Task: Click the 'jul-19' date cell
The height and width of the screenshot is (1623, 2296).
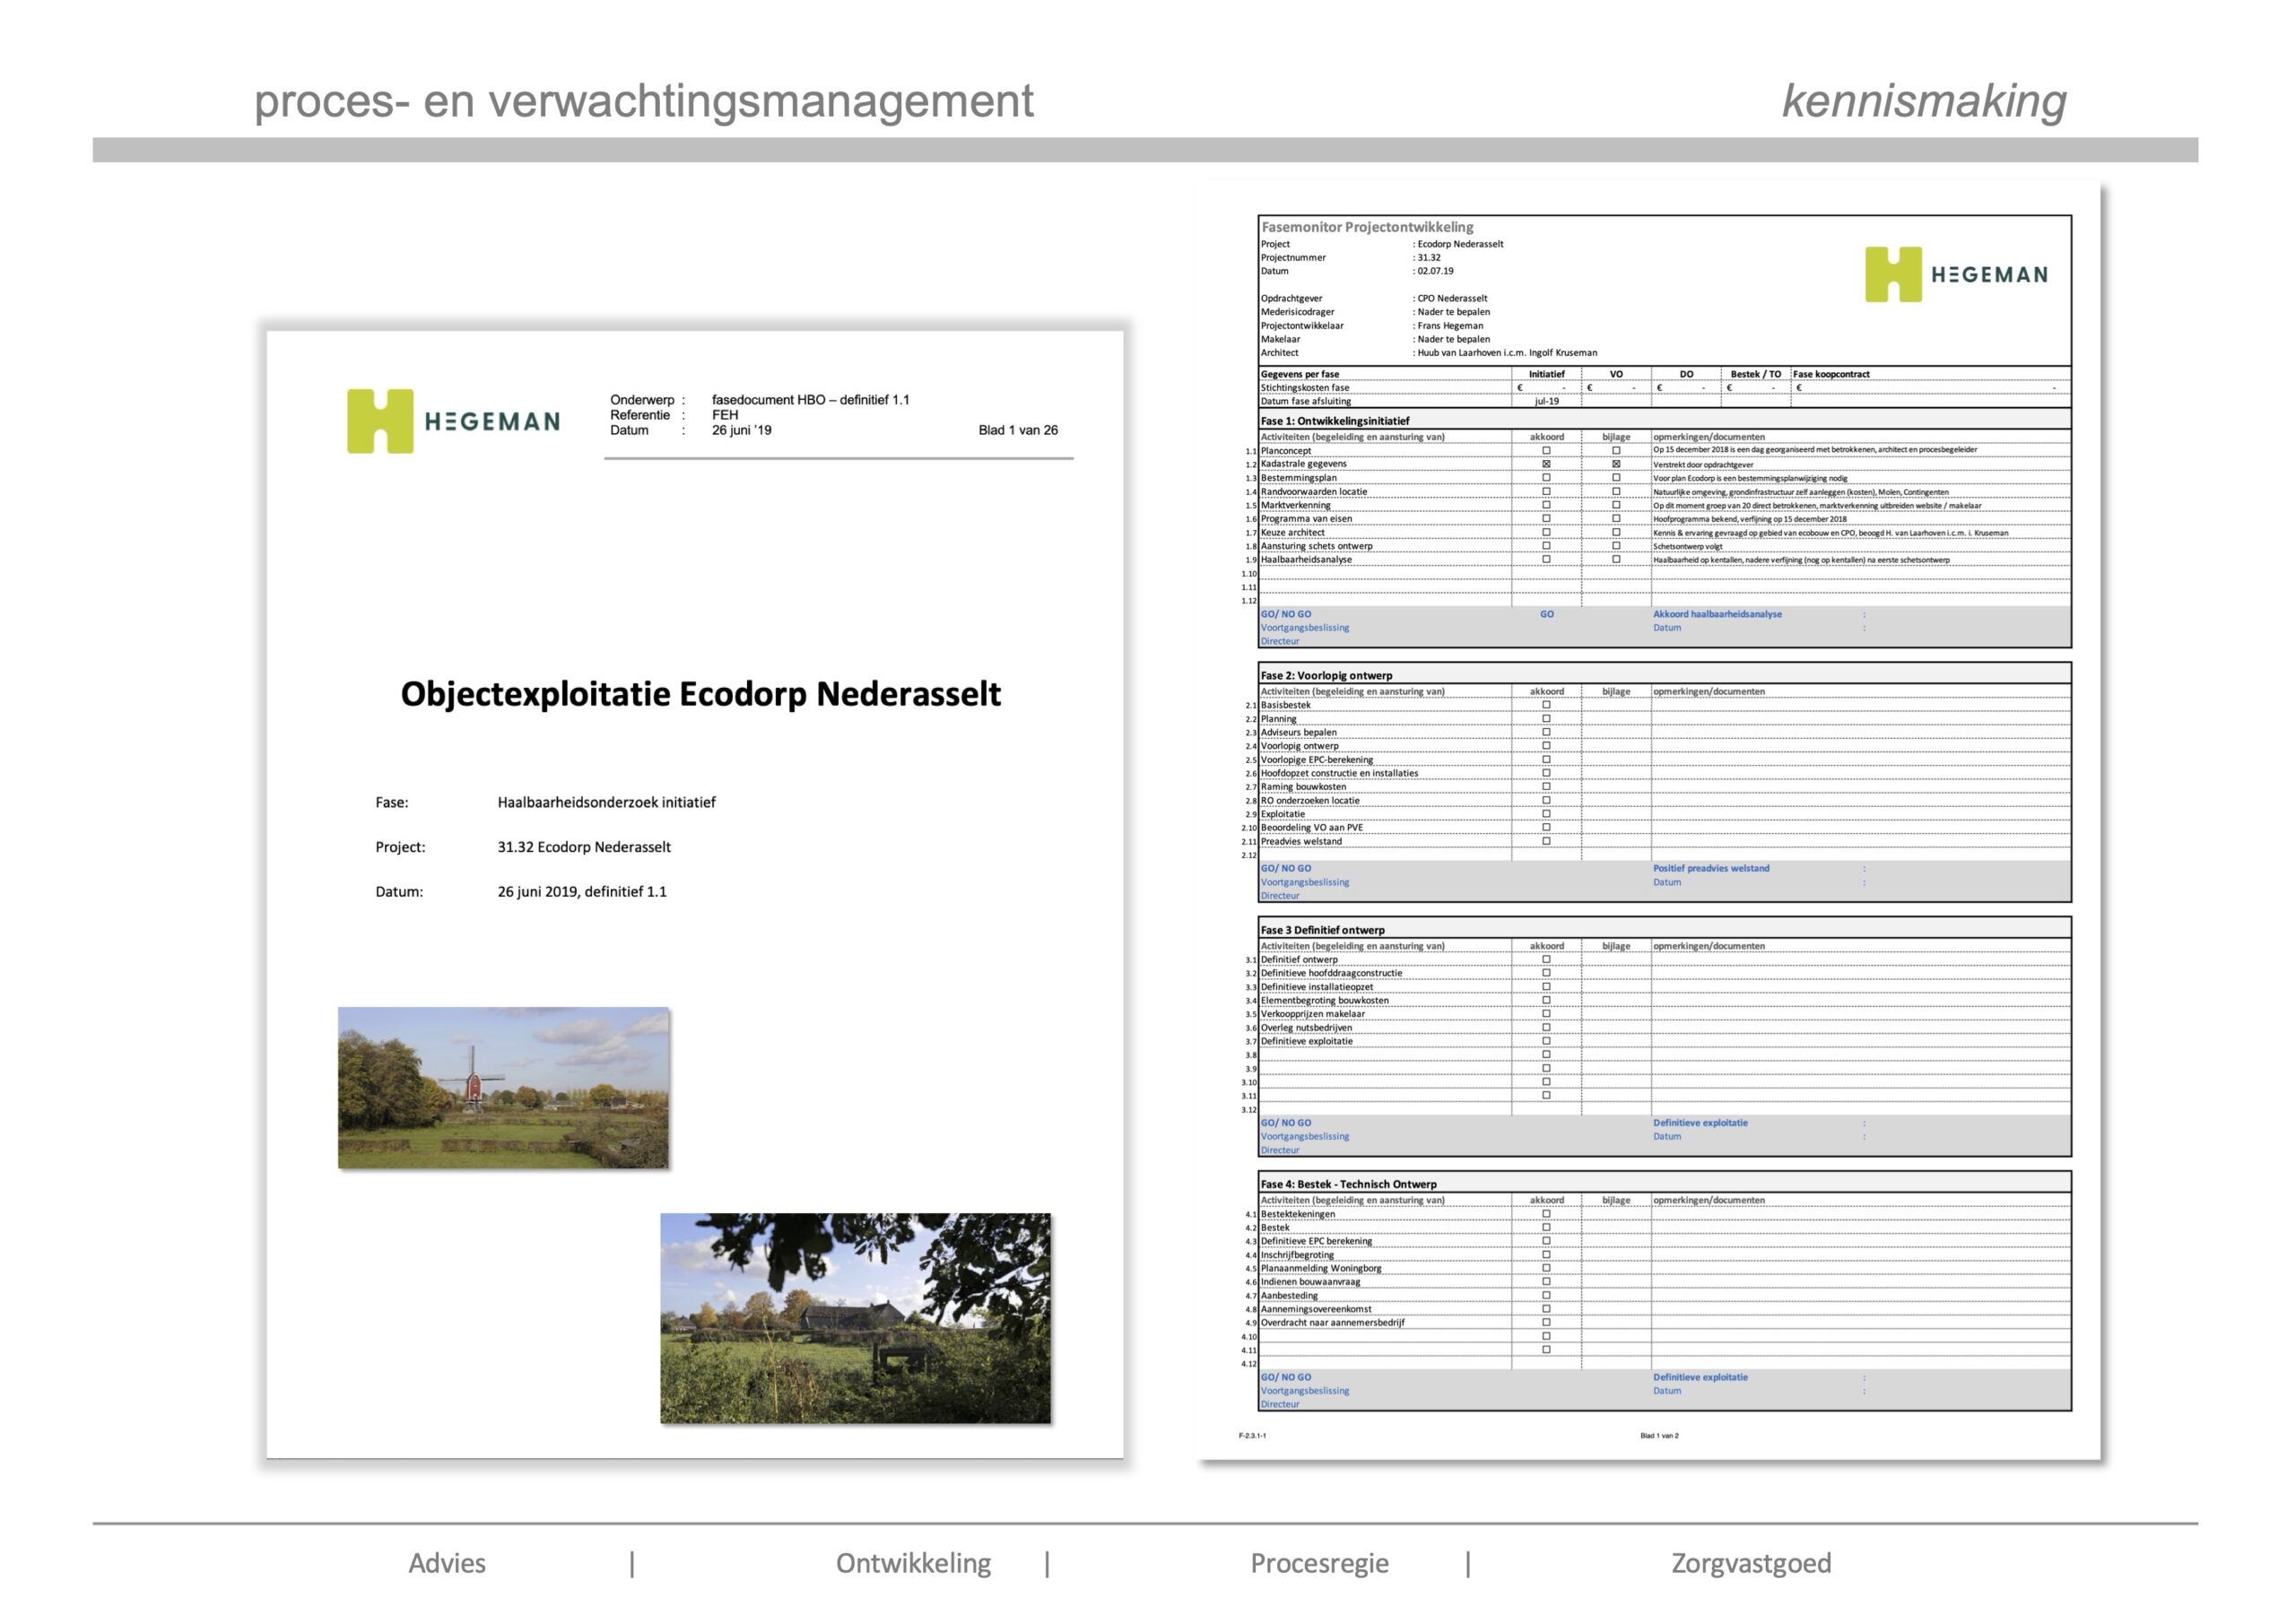Action: coord(1546,401)
